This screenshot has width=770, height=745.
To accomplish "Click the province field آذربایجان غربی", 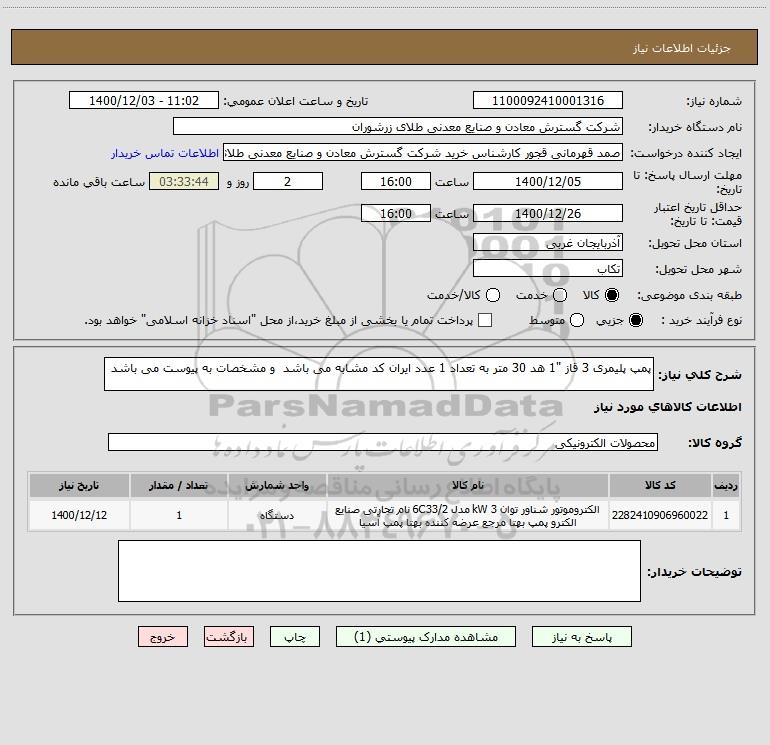I will click(548, 243).
